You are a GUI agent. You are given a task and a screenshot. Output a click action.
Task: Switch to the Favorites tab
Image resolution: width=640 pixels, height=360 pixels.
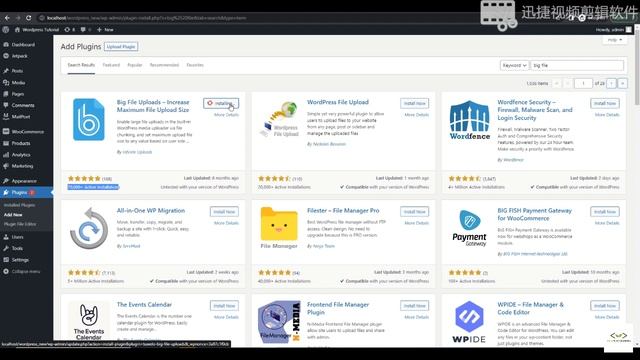click(195, 65)
